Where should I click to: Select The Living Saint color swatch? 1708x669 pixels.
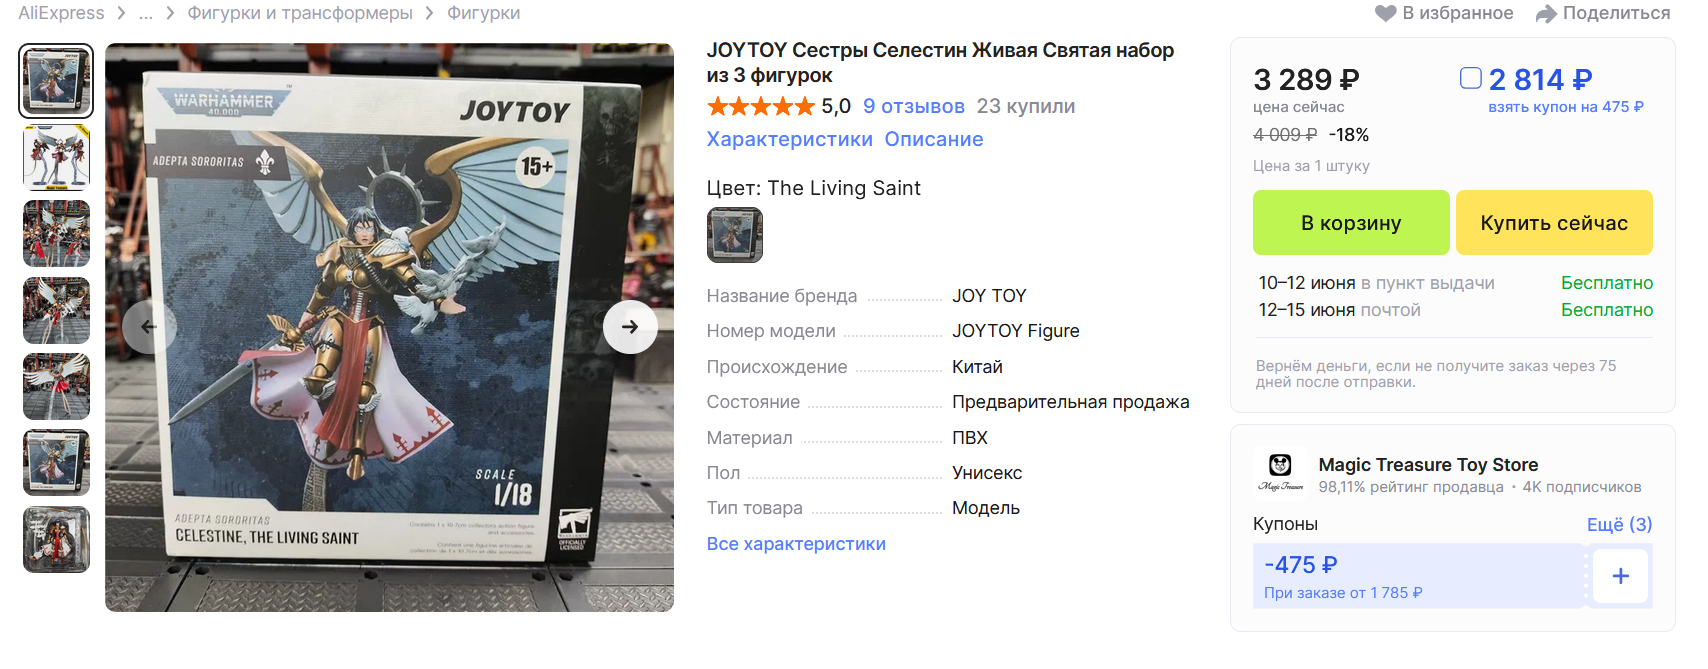735,235
